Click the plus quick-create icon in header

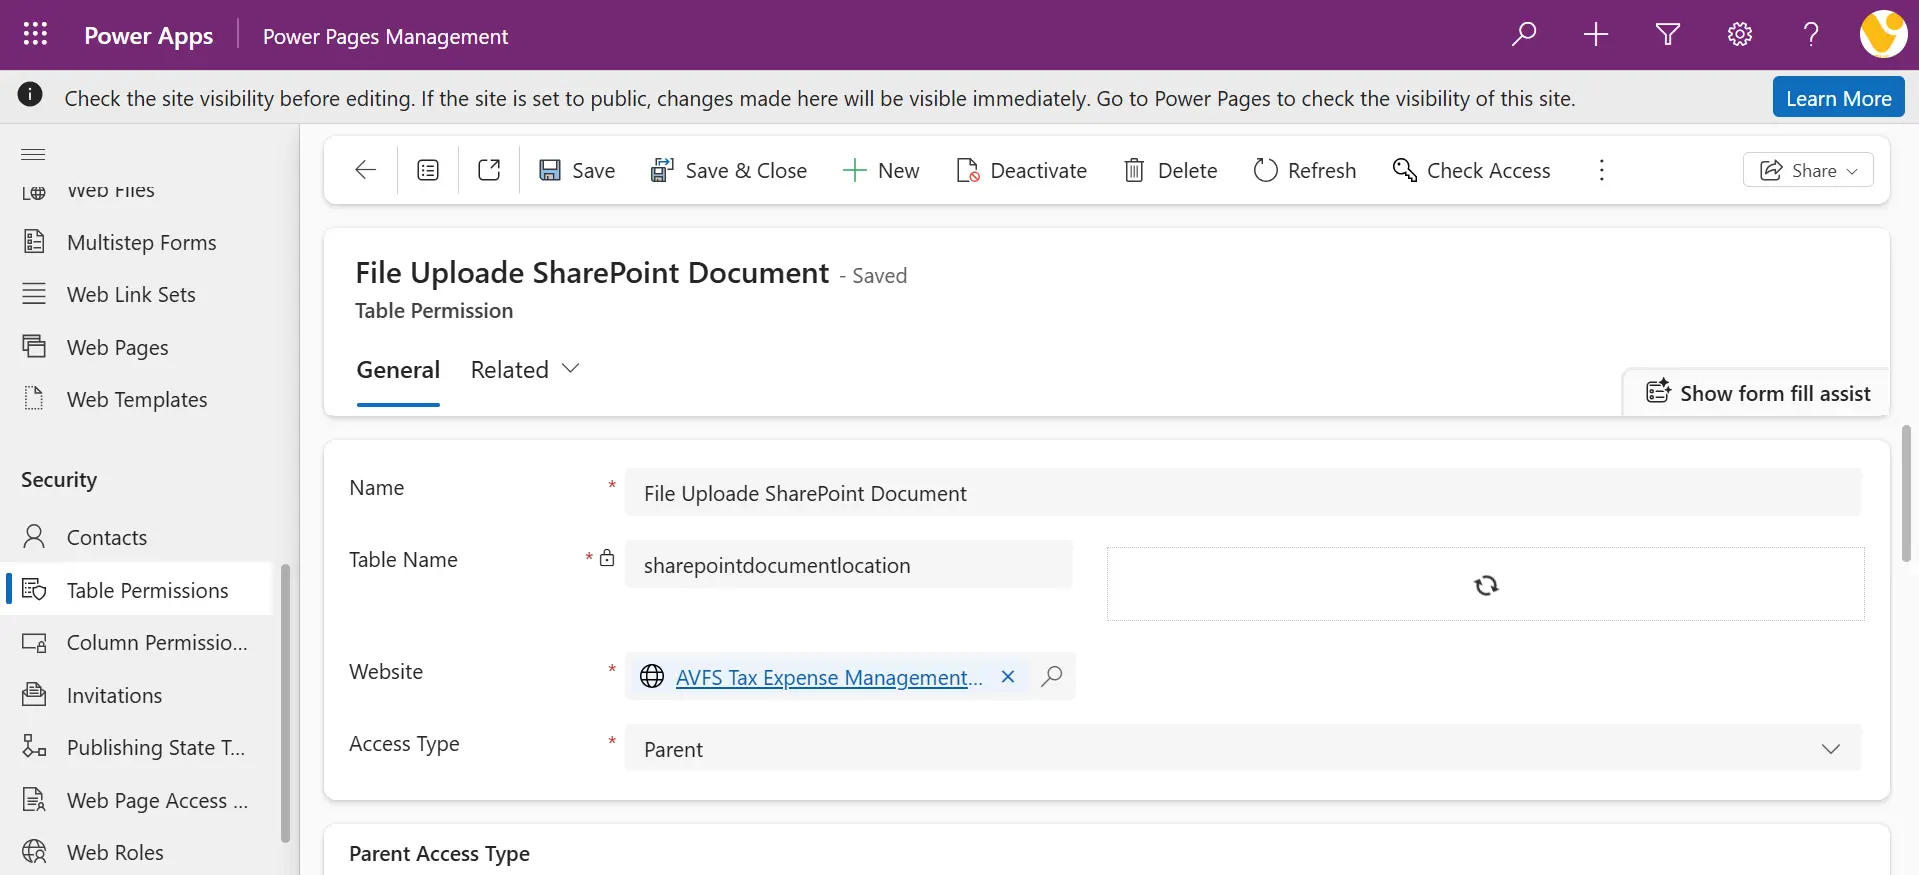(1596, 35)
